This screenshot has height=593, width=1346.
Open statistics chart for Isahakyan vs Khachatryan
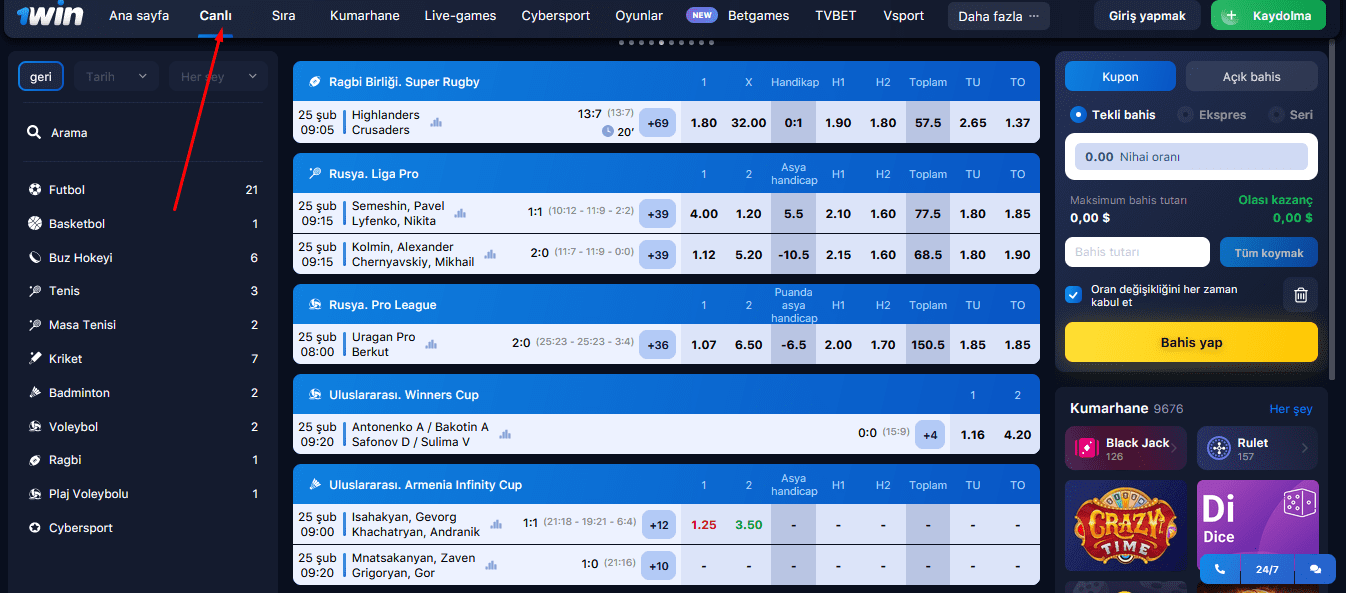[496, 524]
